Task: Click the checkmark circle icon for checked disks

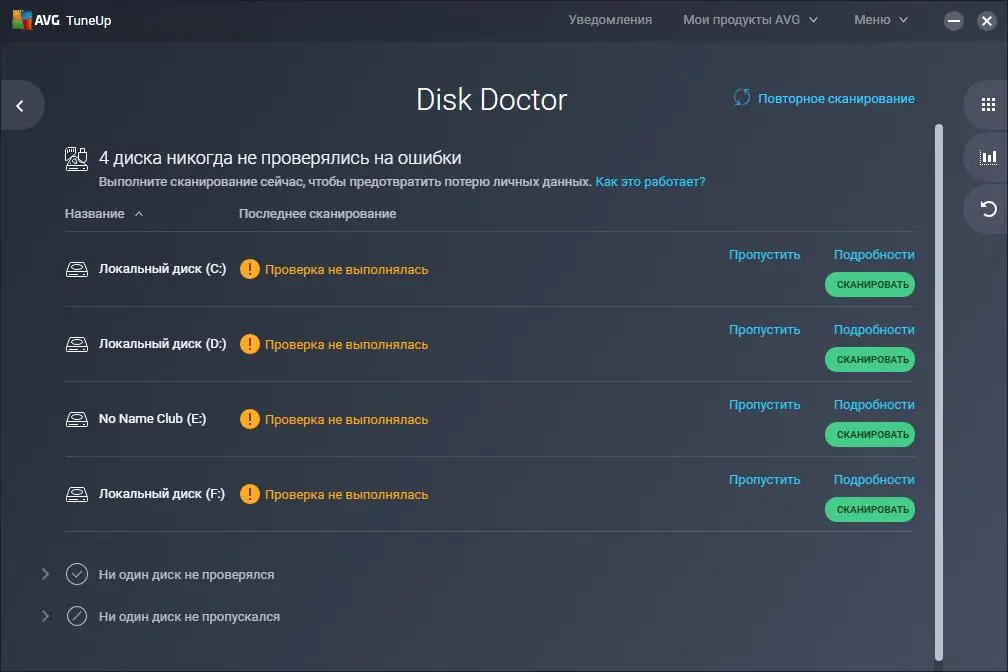Action: pyautogui.click(x=77, y=574)
